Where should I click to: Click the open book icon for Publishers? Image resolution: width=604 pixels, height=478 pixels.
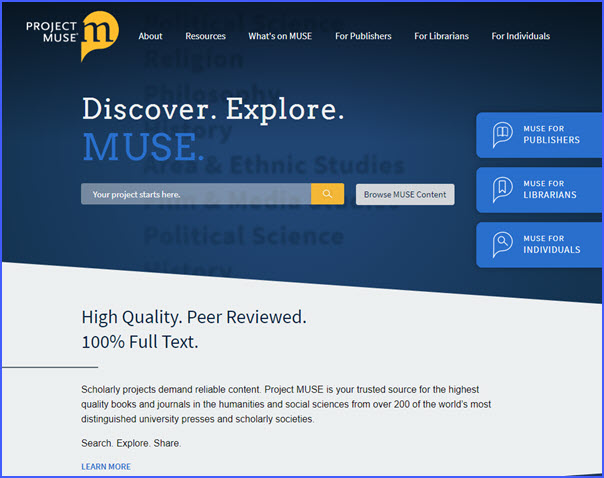click(502, 135)
